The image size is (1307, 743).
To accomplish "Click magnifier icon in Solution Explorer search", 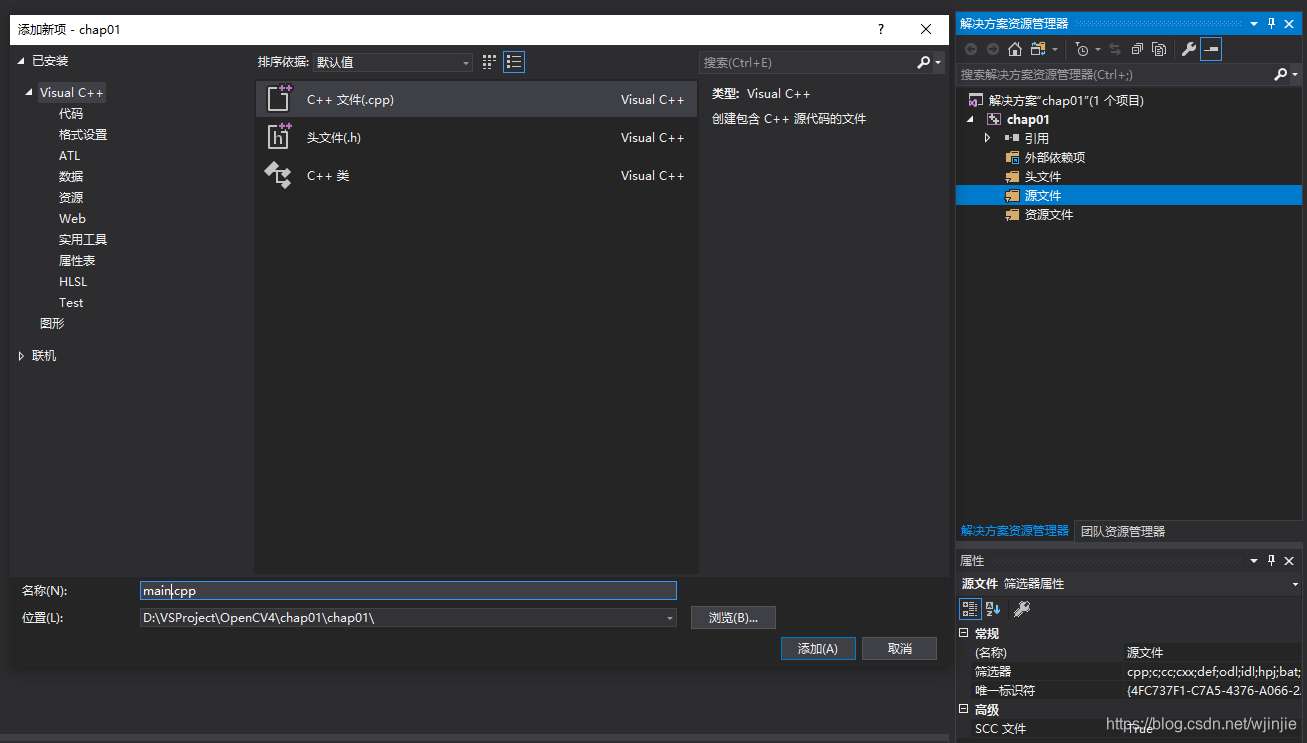I will (x=1281, y=75).
